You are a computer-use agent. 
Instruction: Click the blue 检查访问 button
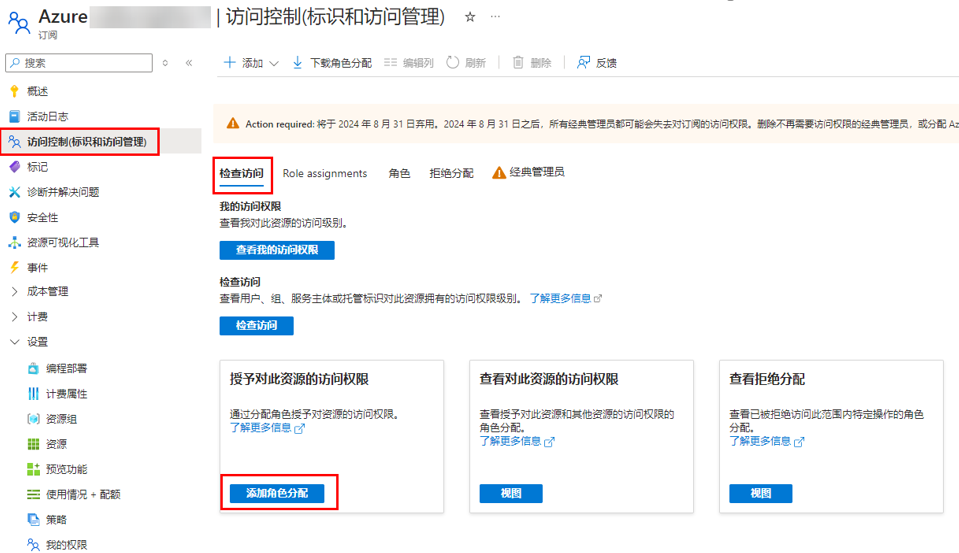(256, 325)
